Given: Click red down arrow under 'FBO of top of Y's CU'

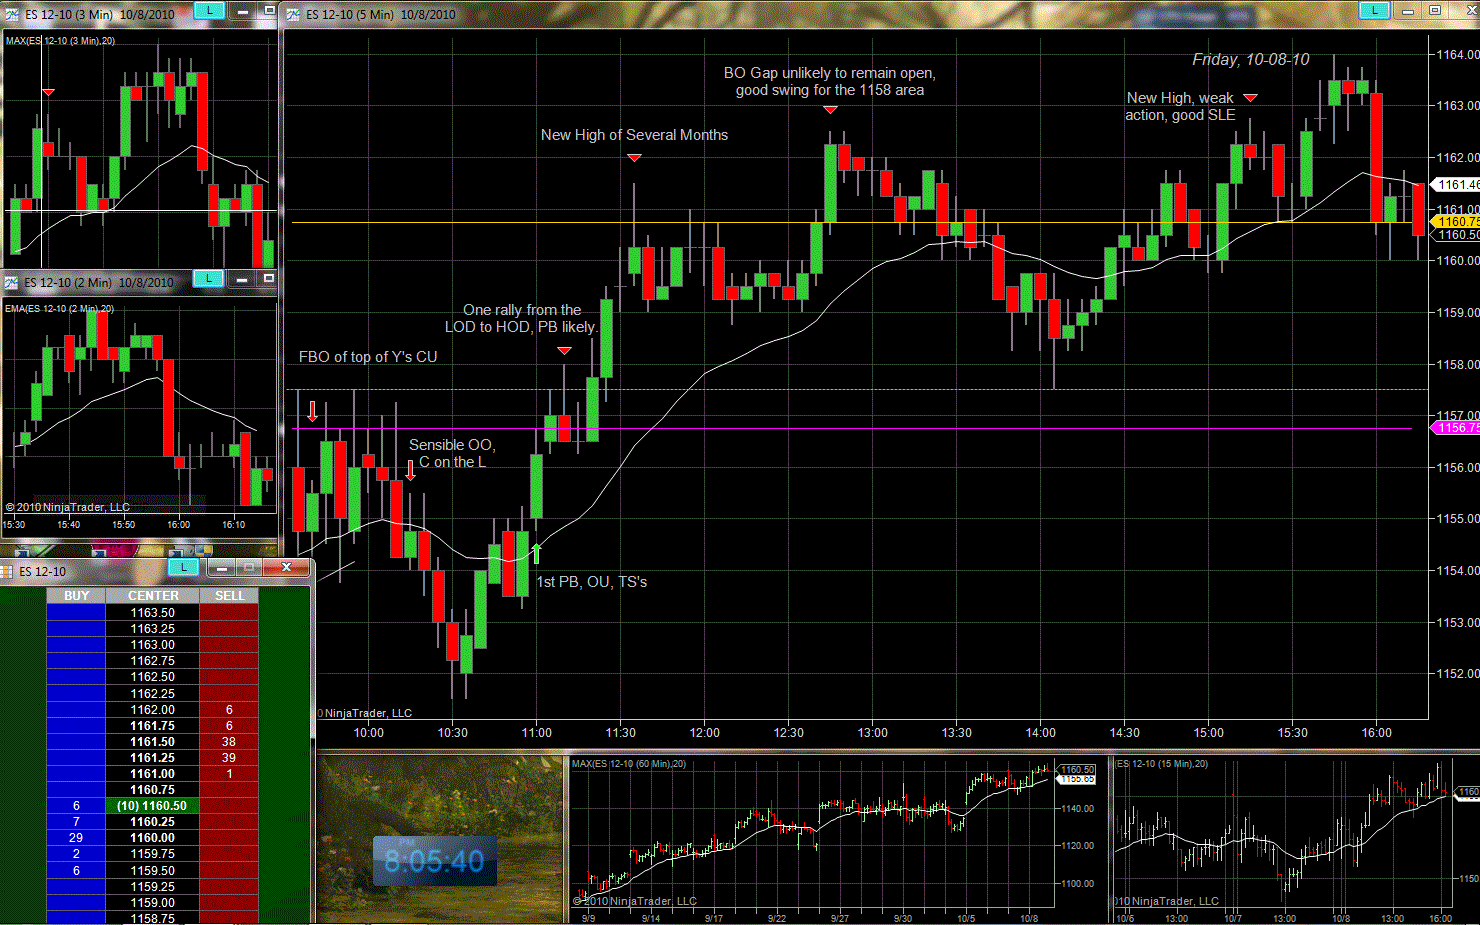Looking at the screenshot, I should [313, 411].
